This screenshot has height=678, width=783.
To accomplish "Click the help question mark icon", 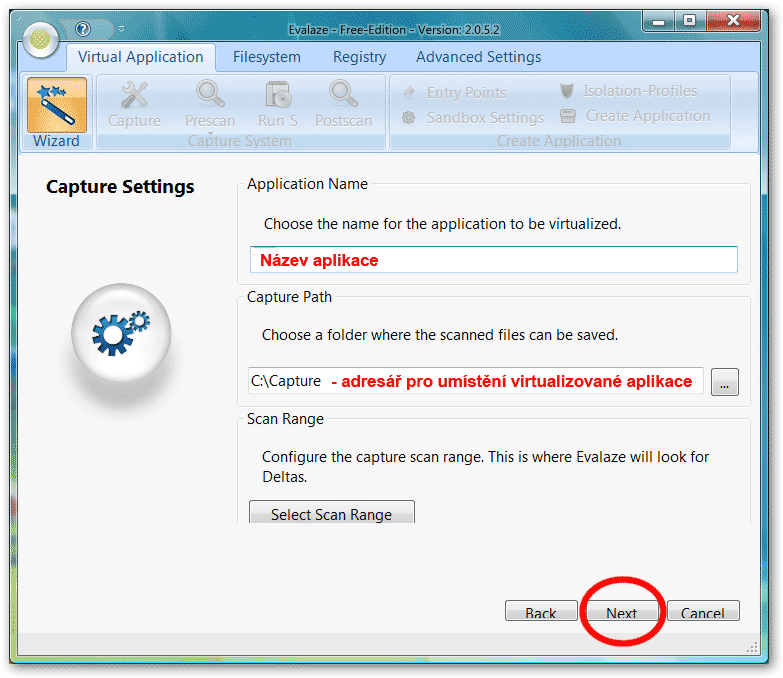I will [x=83, y=29].
